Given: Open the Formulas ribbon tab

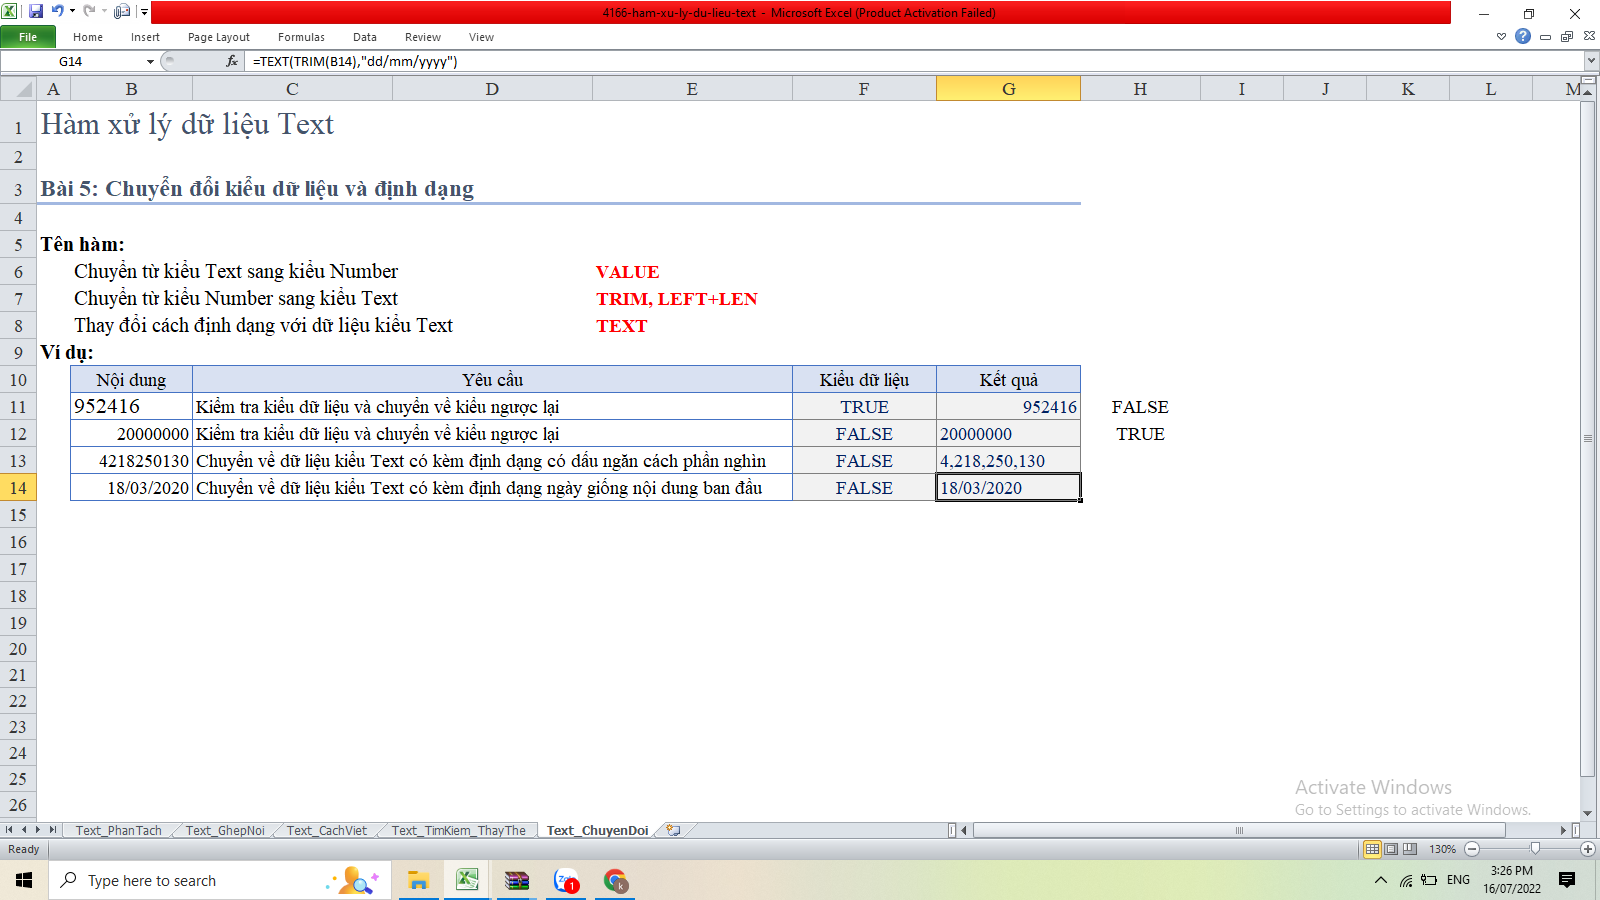Looking at the screenshot, I should [301, 37].
